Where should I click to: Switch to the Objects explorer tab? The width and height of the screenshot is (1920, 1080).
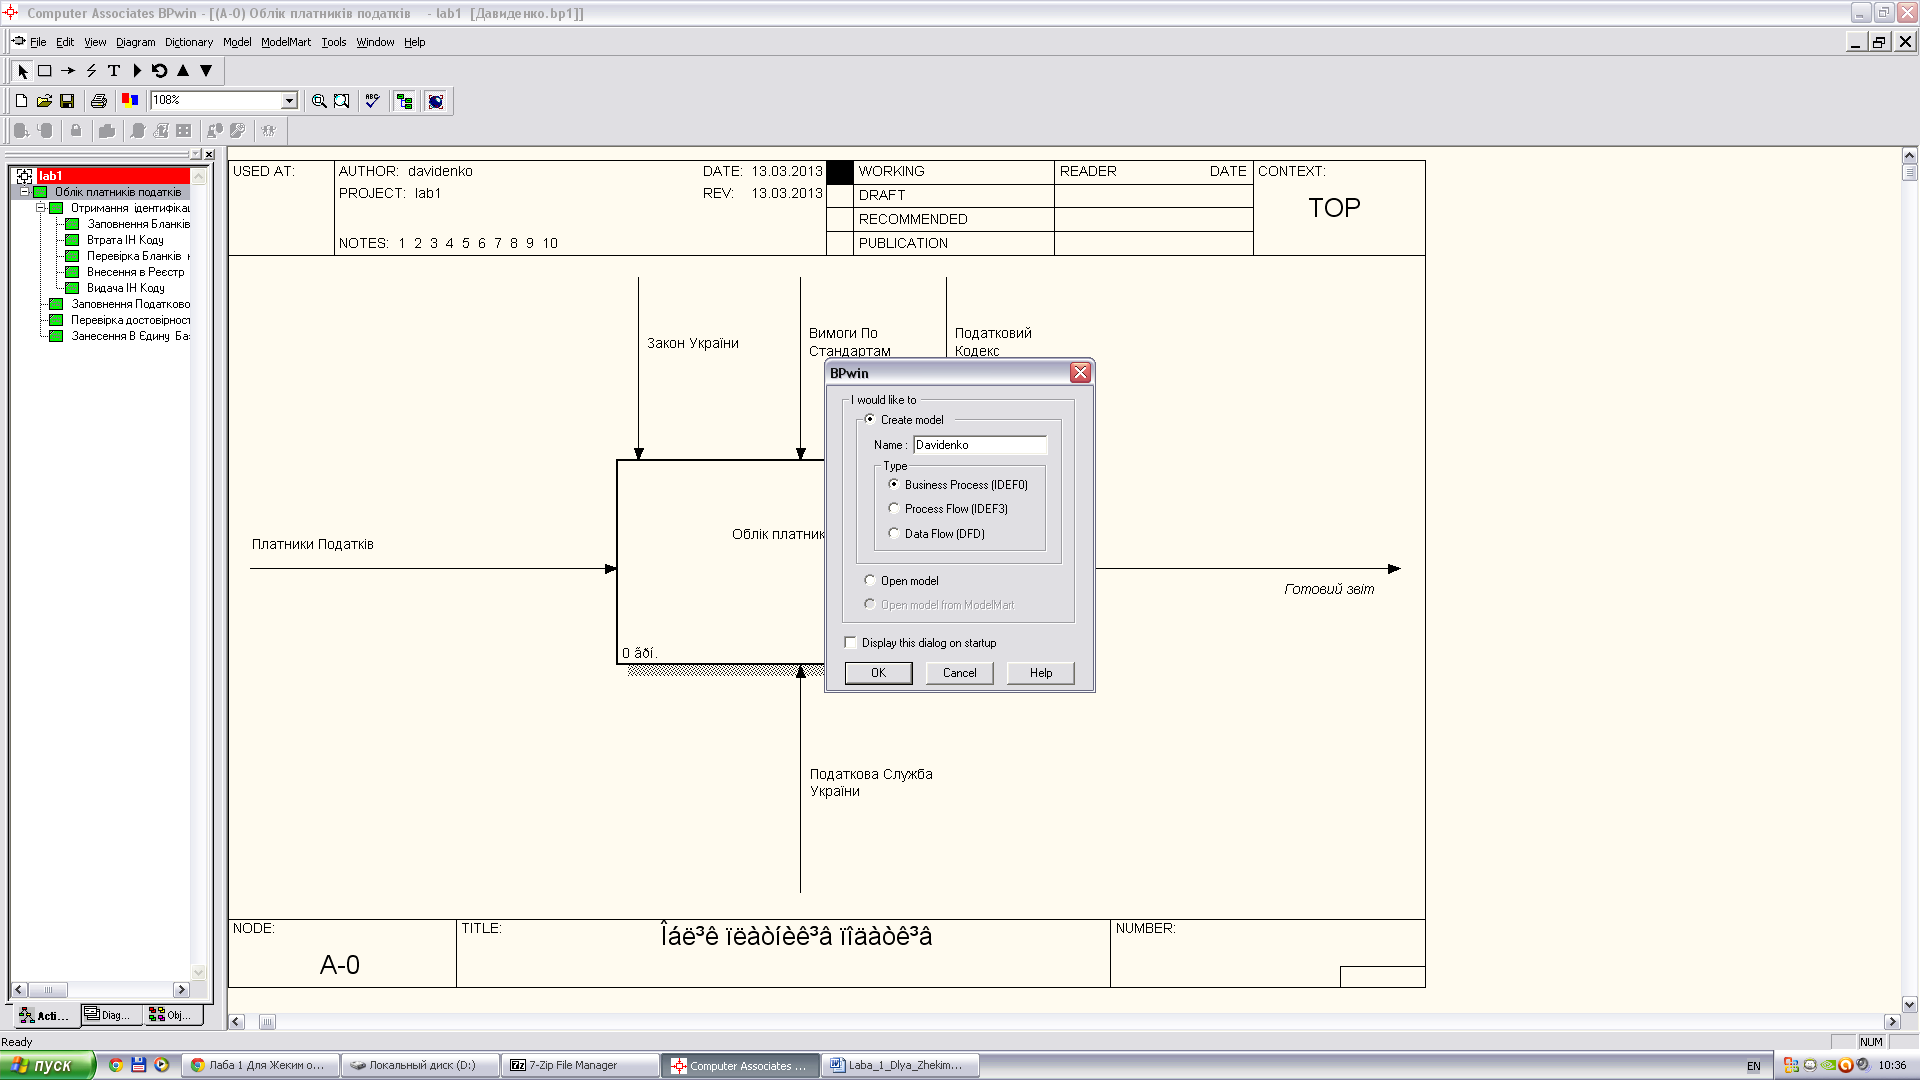173,1015
